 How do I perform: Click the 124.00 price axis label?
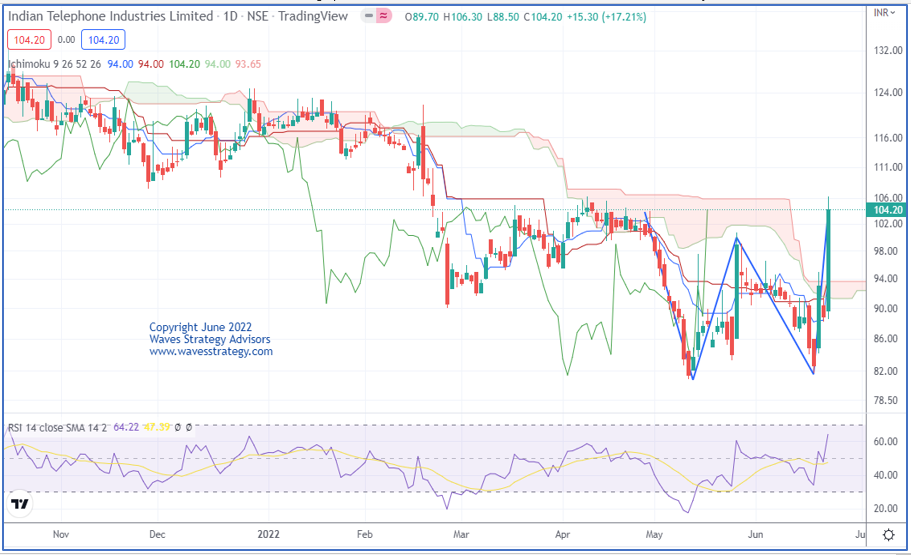click(x=888, y=92)
